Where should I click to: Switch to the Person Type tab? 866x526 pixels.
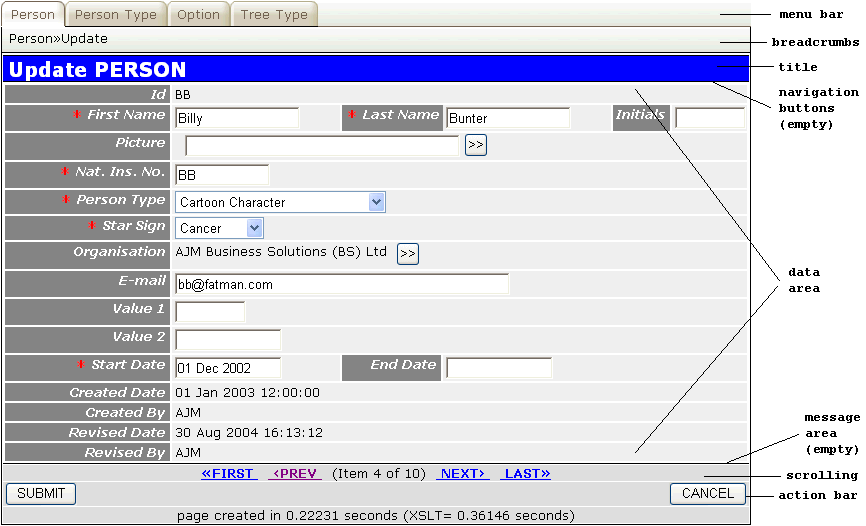click(x=115, y=15)
